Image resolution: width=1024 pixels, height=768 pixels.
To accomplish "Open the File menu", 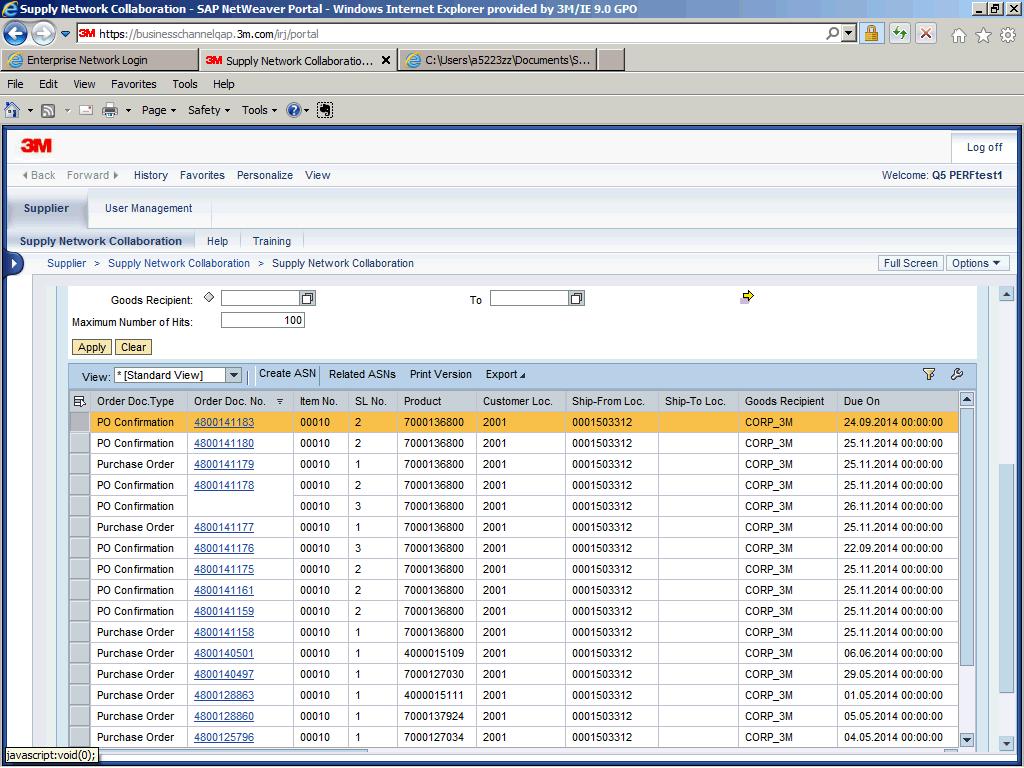I will pyautogui.click(x=15, y=84).
